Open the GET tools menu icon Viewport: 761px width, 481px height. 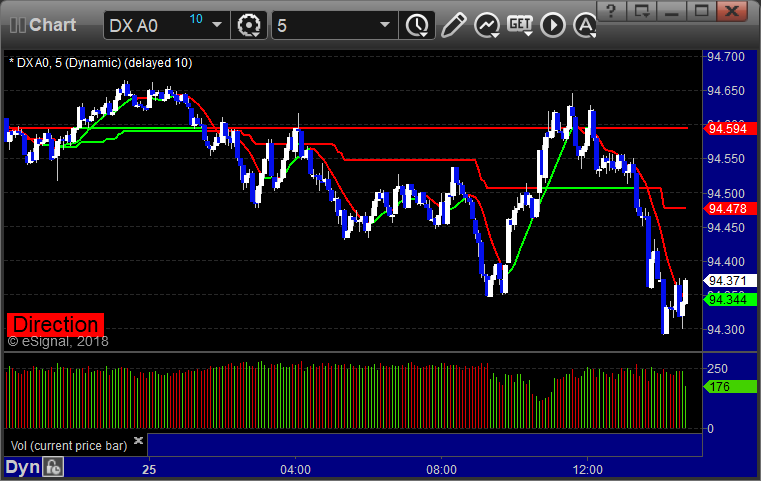[x=520, y=25]
